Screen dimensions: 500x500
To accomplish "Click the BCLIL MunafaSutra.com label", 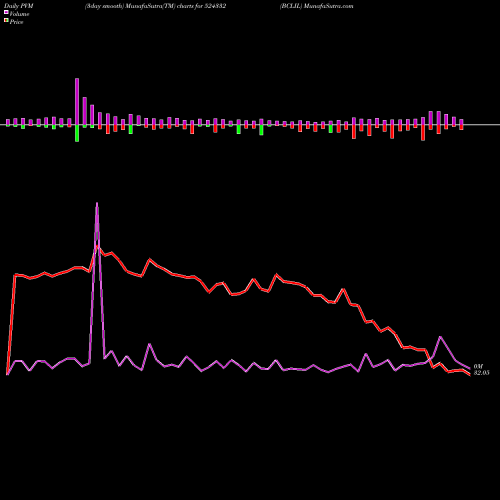I will click(x=317, y=6).
